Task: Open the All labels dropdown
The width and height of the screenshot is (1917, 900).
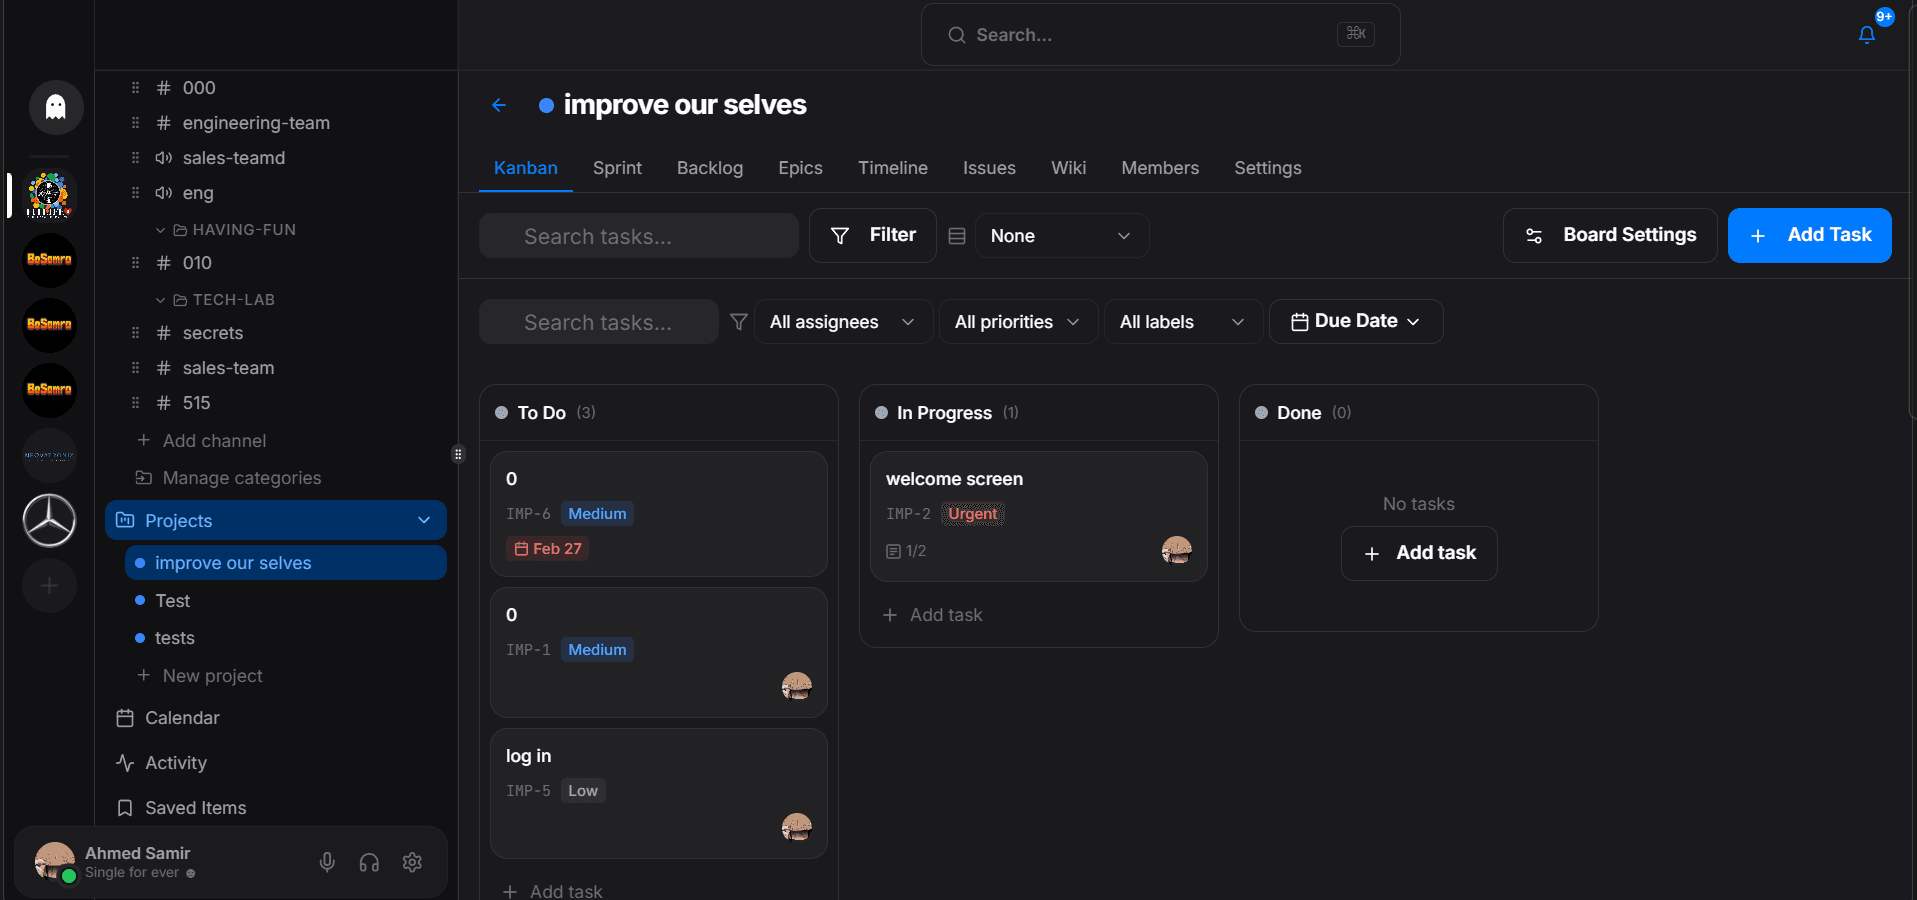Action: [x=1183, y=322]
